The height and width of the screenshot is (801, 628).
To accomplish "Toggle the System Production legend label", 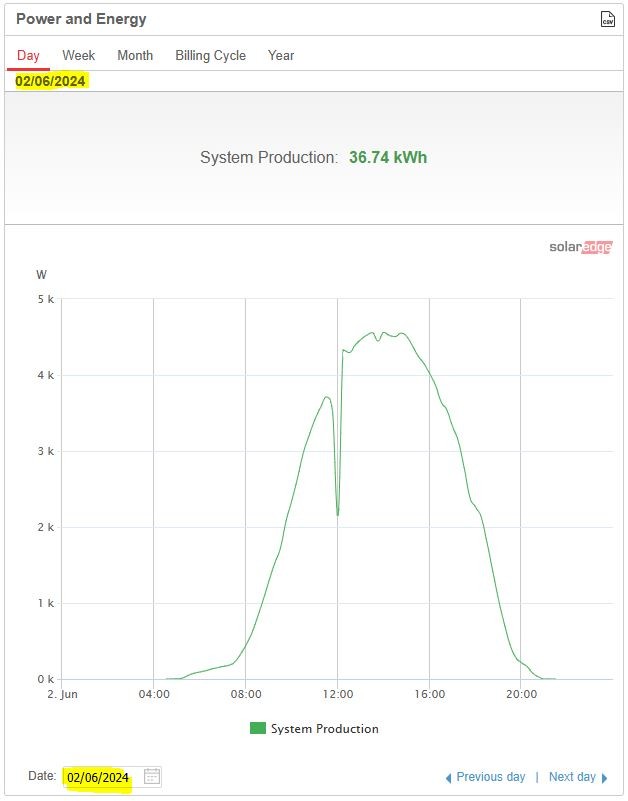I will (x=324, y=728).
